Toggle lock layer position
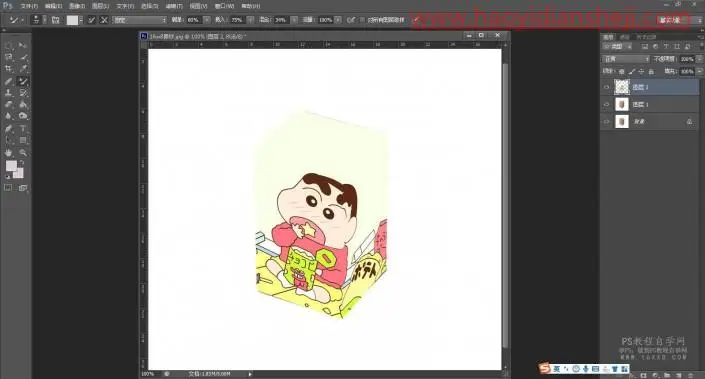Image resolution: width=705 pixels, height=379 pixels. click(641, 71)
